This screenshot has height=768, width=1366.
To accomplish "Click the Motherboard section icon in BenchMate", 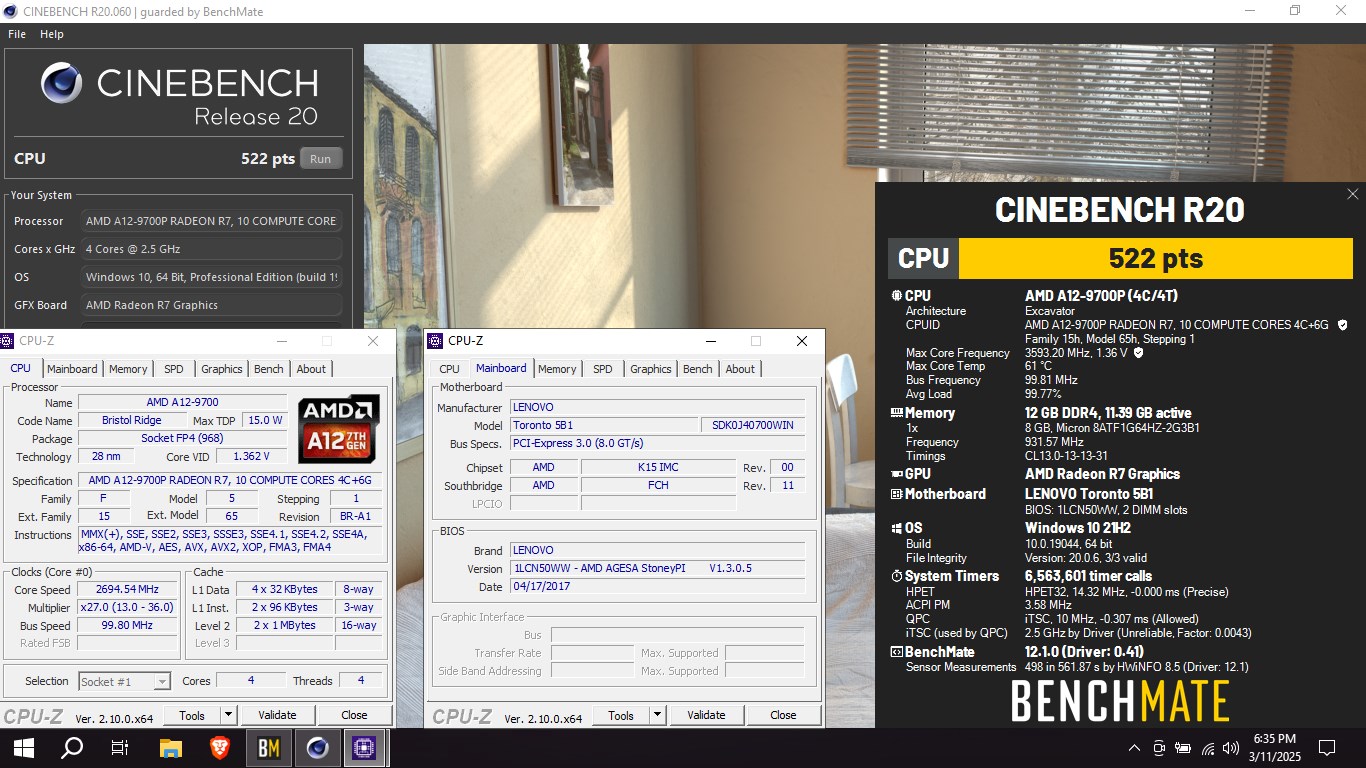I will pos(896,494).
